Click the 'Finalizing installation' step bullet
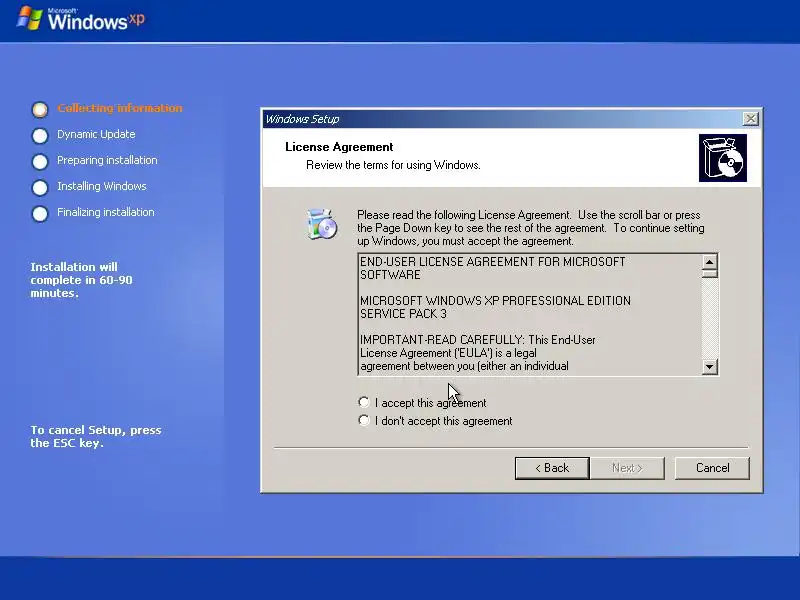Screen dimensions: 800x600 40,213
